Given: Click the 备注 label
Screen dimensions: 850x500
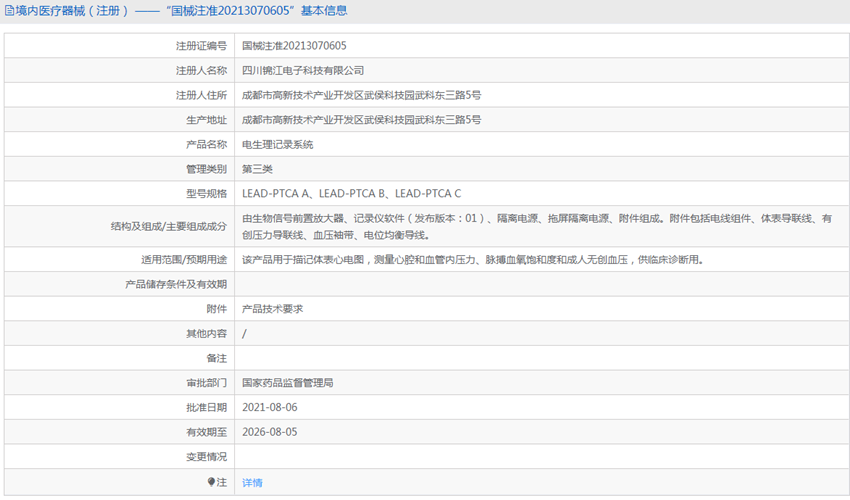Looking at the screenshot, I should coord(217,358).
